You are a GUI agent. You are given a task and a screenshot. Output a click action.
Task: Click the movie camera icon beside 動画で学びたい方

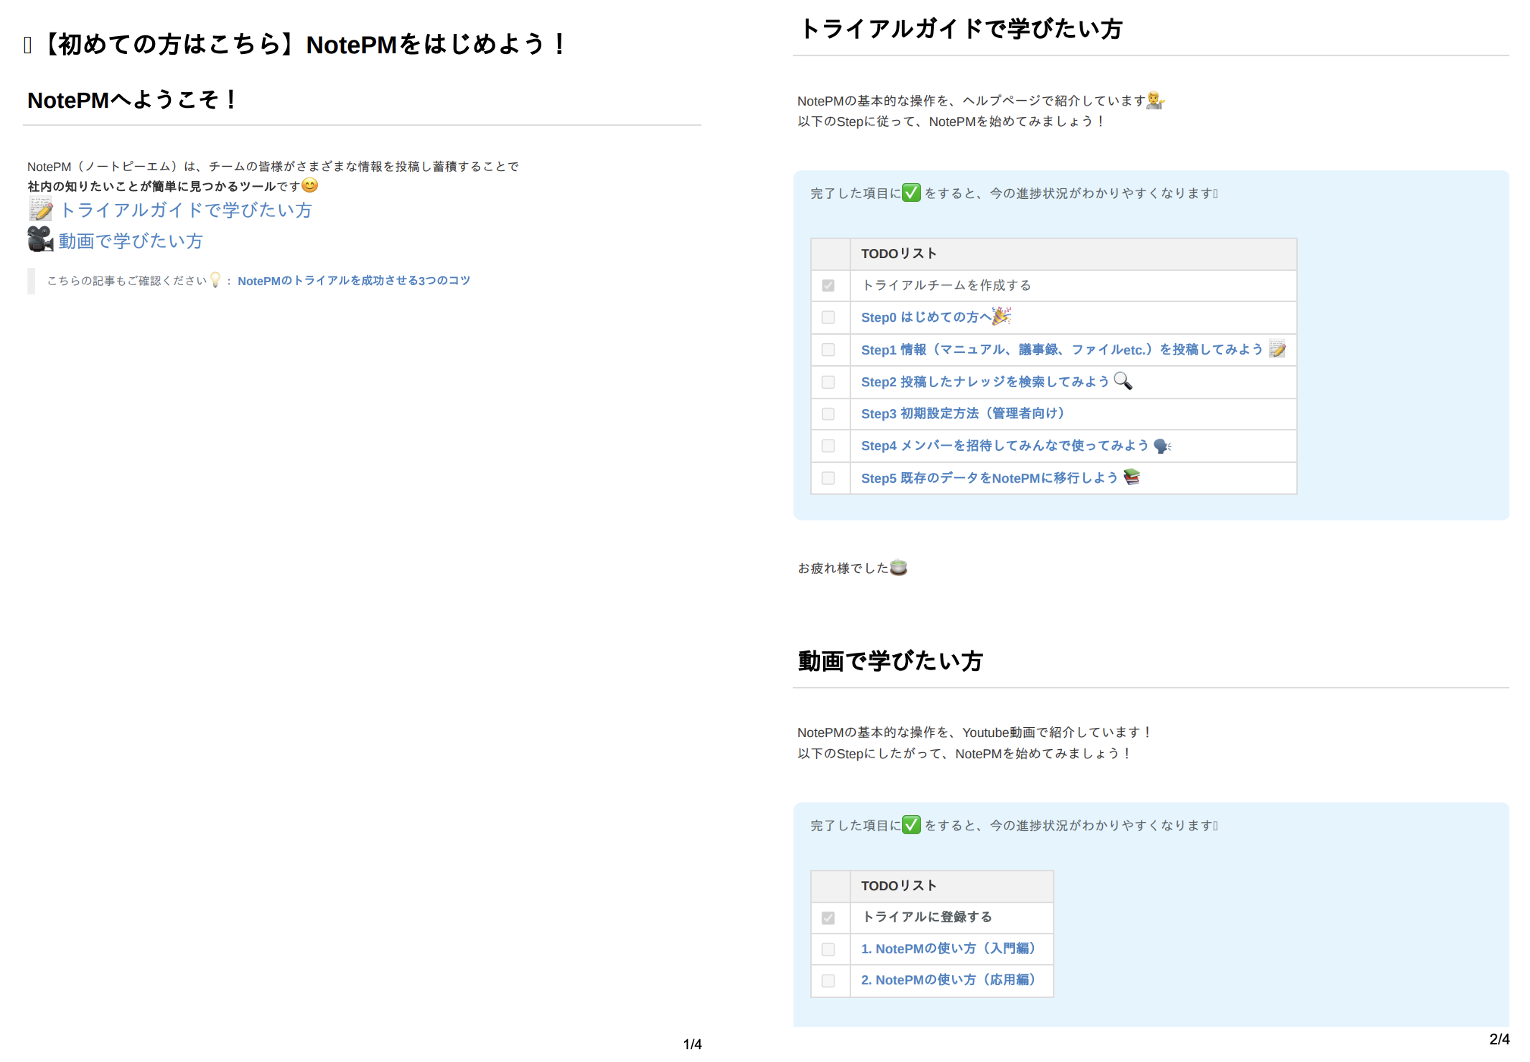pyautogui.click(x=38, y=239)
